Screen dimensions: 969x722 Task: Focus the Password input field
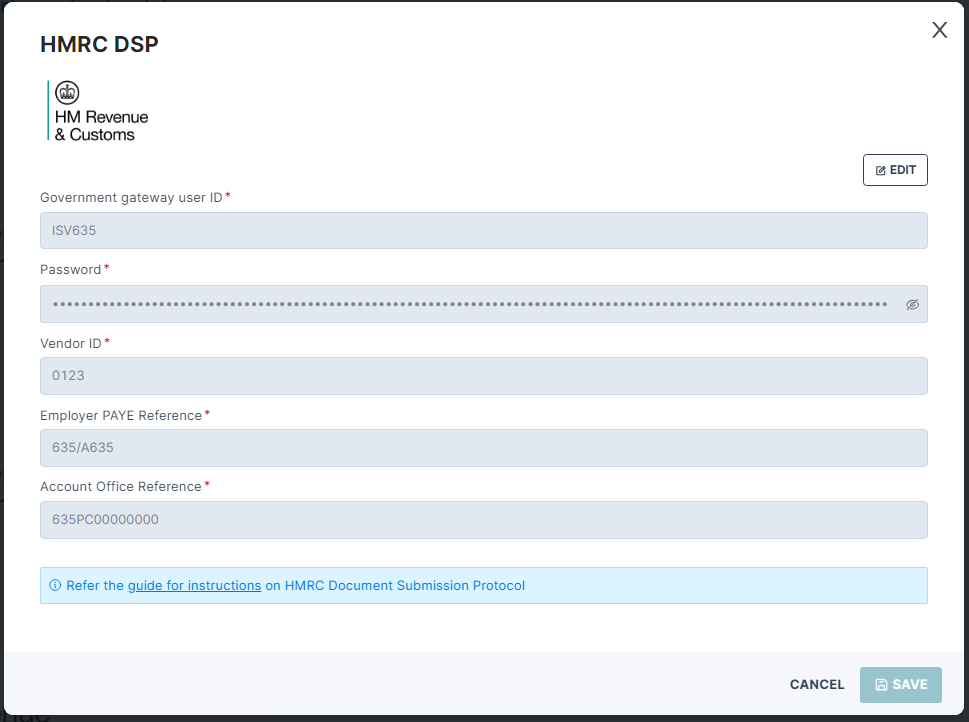(x=469, y=304)
